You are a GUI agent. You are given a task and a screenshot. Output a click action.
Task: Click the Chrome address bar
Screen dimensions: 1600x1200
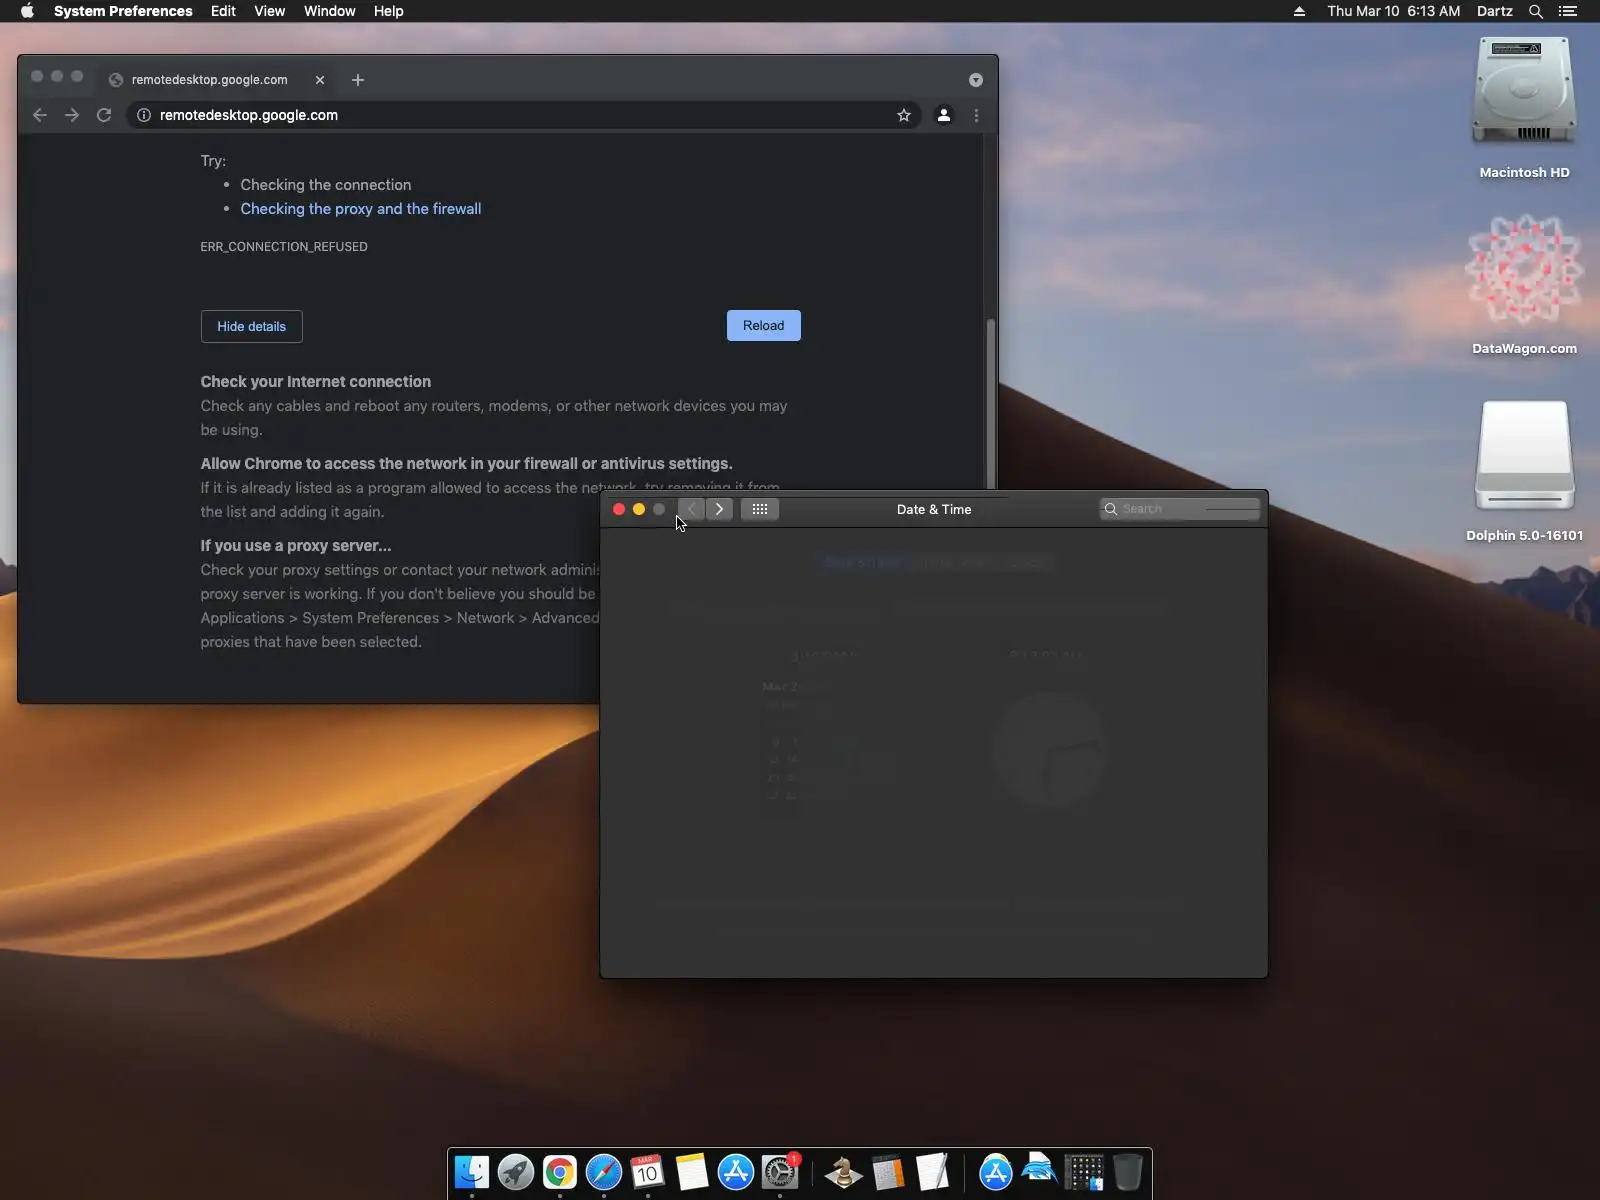[x=525, y=115]
